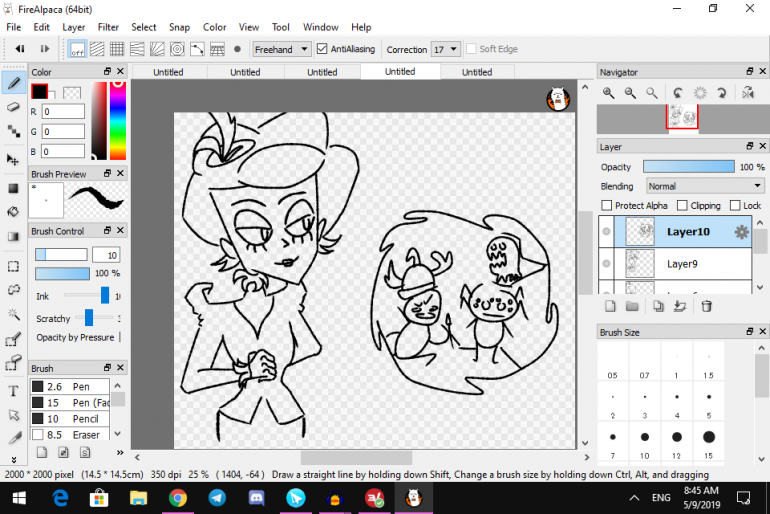Open Layer10 settings gear
Screen dimensions: 770x514
click(741, 232)
